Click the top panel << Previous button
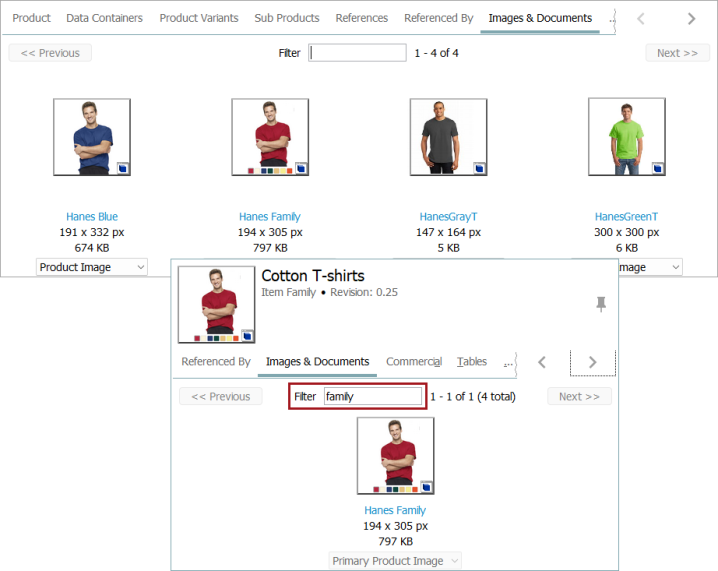This screenshot has width=718, height=571. click(x=50, y=53)
